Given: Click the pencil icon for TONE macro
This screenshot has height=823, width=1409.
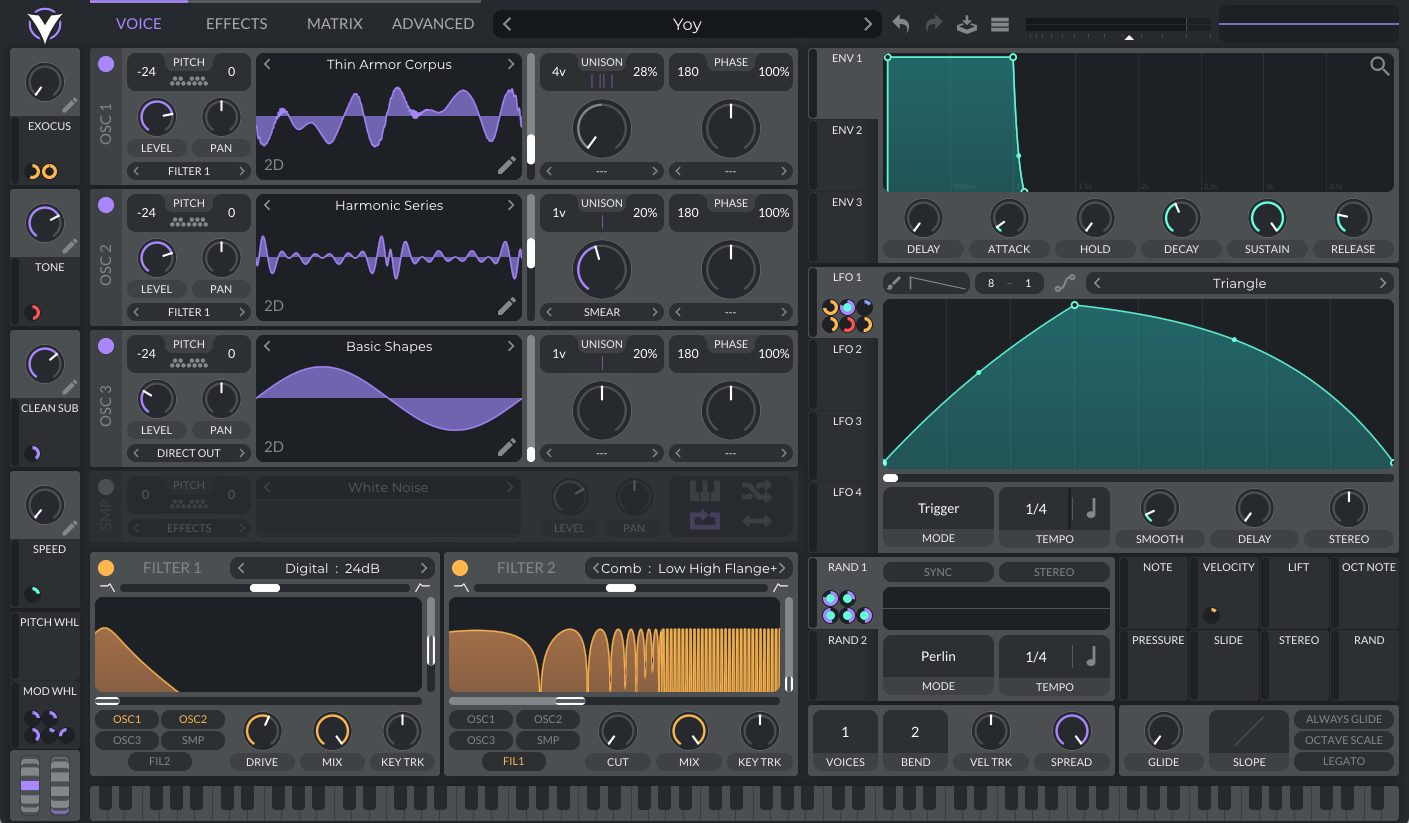Looking at the screenshot, I should coord(69,245).
